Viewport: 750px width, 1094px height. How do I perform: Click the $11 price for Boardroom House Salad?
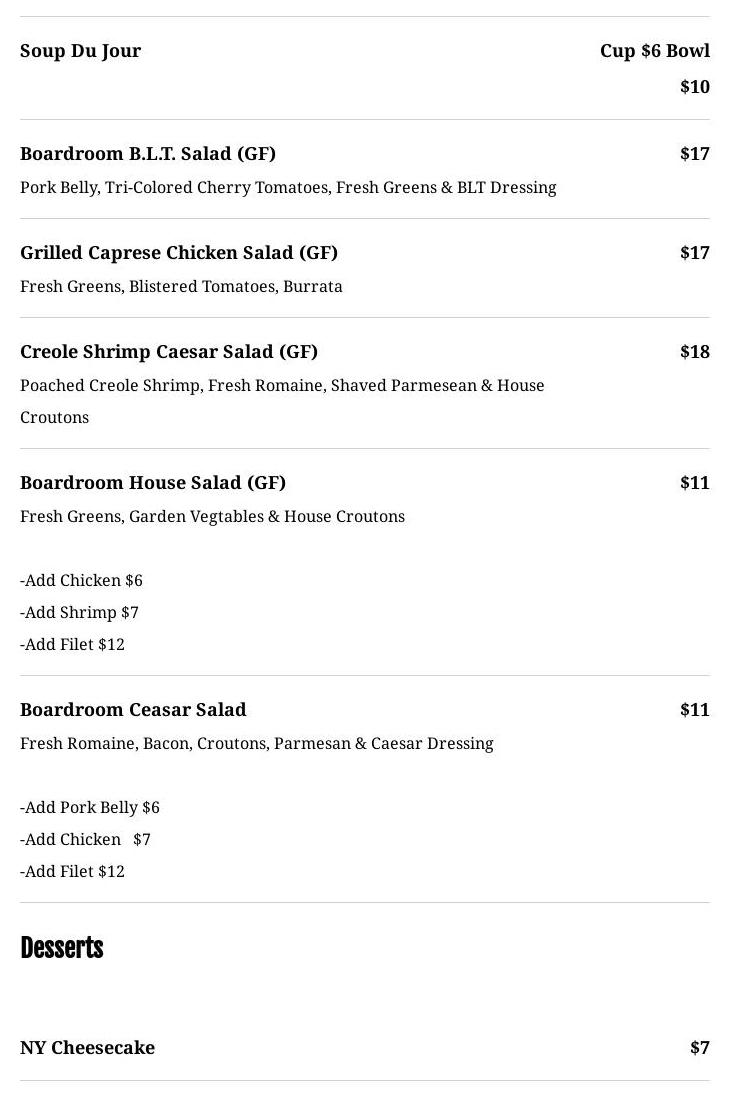point(694,483)
